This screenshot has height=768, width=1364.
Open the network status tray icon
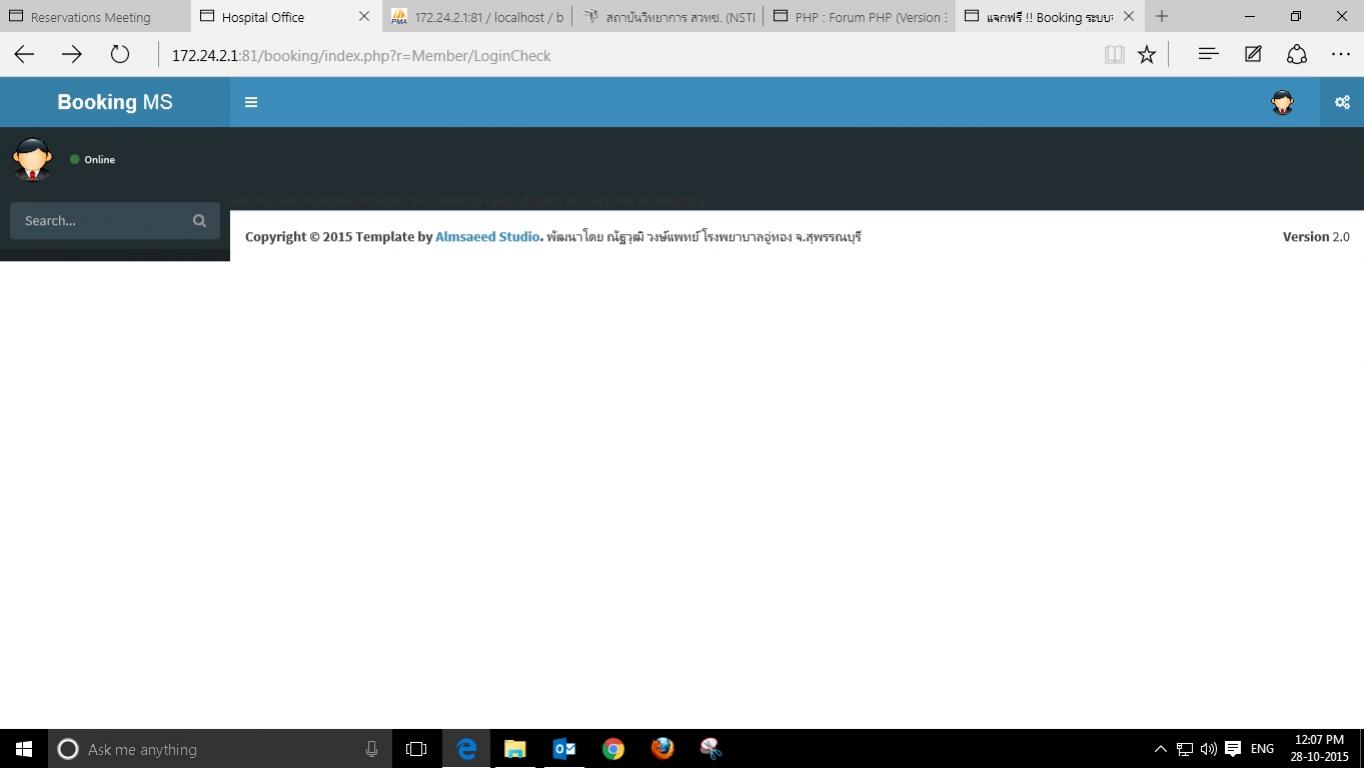point(1184,749)
